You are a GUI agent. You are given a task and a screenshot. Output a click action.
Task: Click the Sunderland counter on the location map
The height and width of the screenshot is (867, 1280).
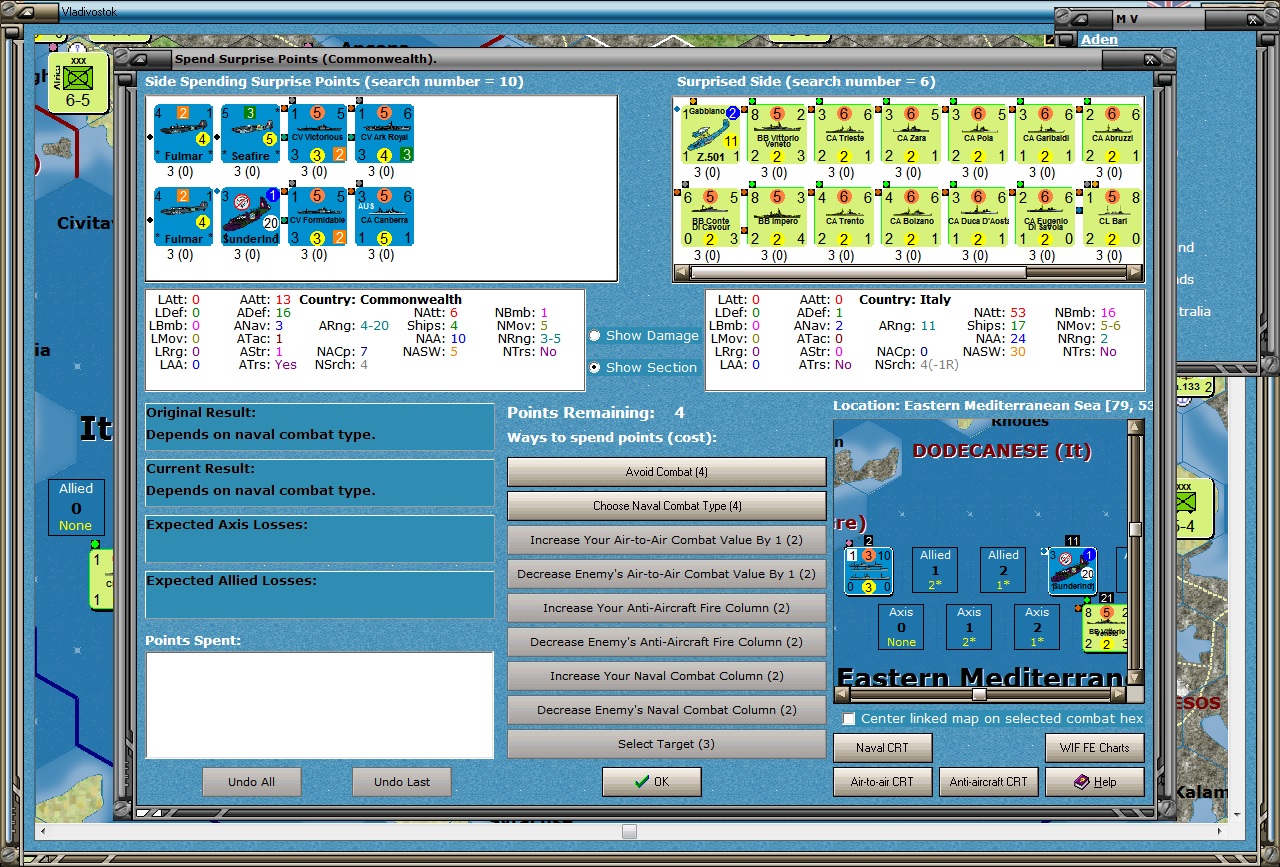[1072, 571]
